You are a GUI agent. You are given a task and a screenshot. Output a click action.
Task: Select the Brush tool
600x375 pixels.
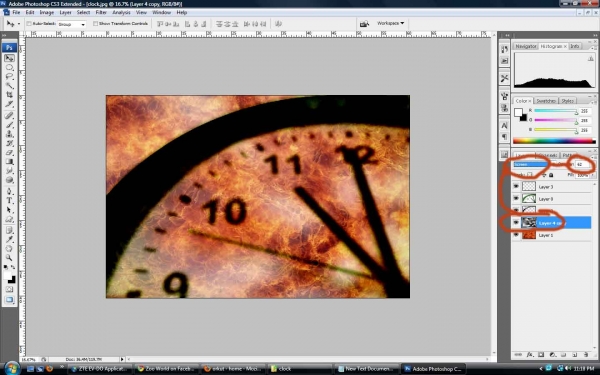[9, 125]
